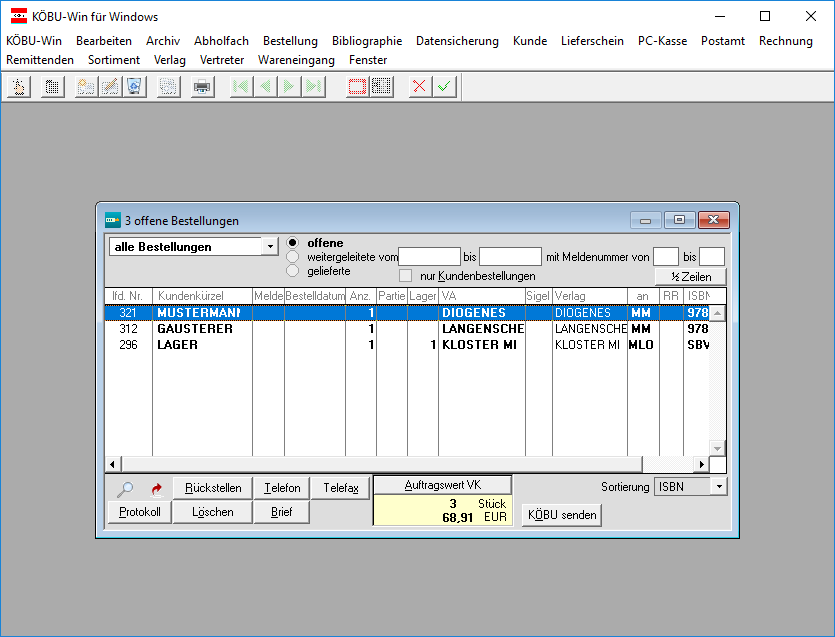Click the magnifying glass search icon
This screenshot has height=637, width=835.
(125, 488)
